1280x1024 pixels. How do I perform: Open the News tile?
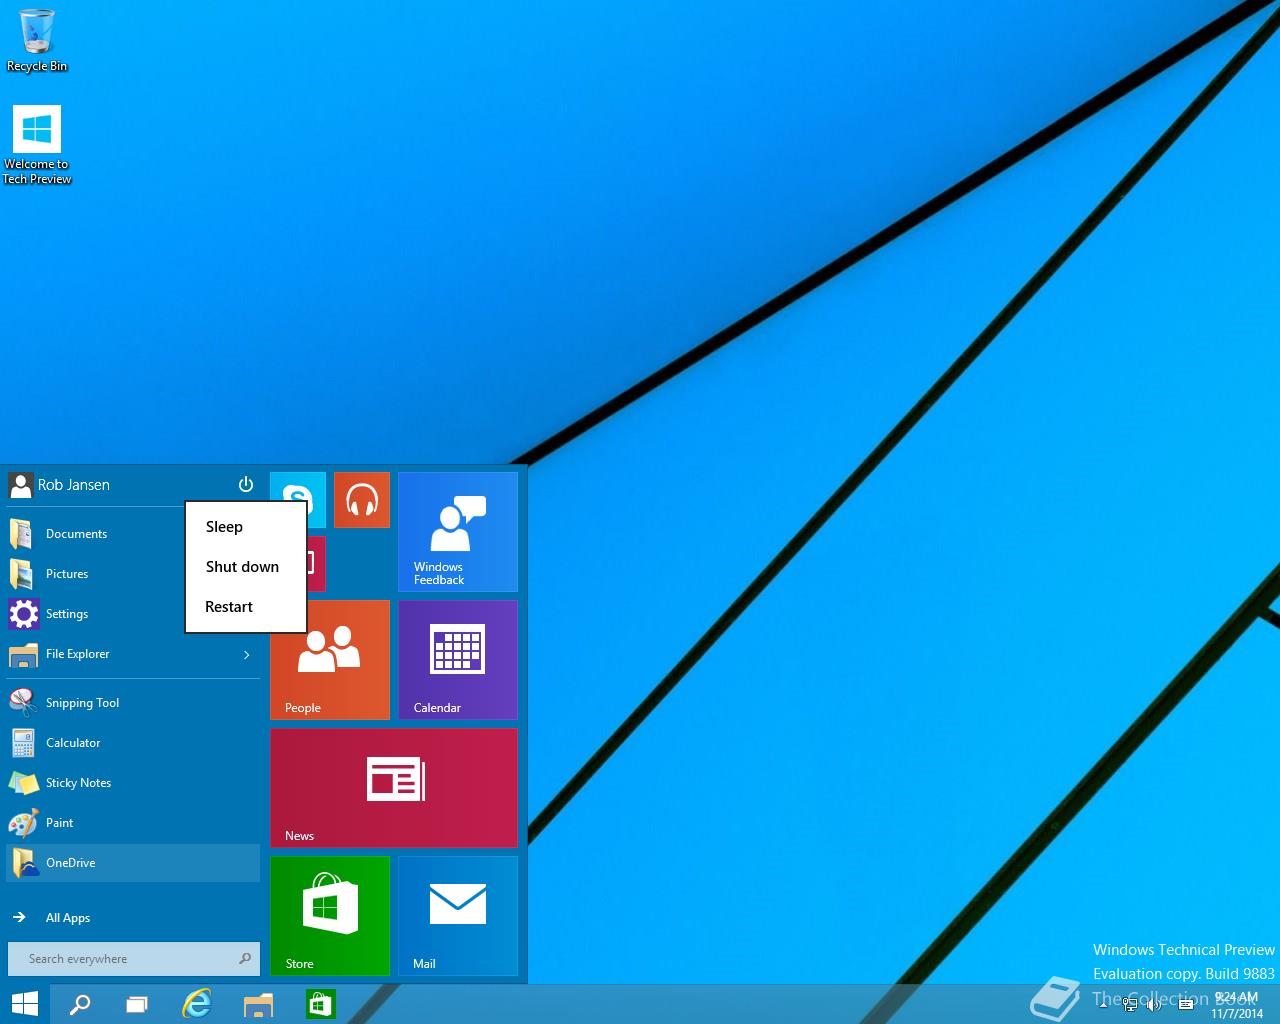[394, 788]
